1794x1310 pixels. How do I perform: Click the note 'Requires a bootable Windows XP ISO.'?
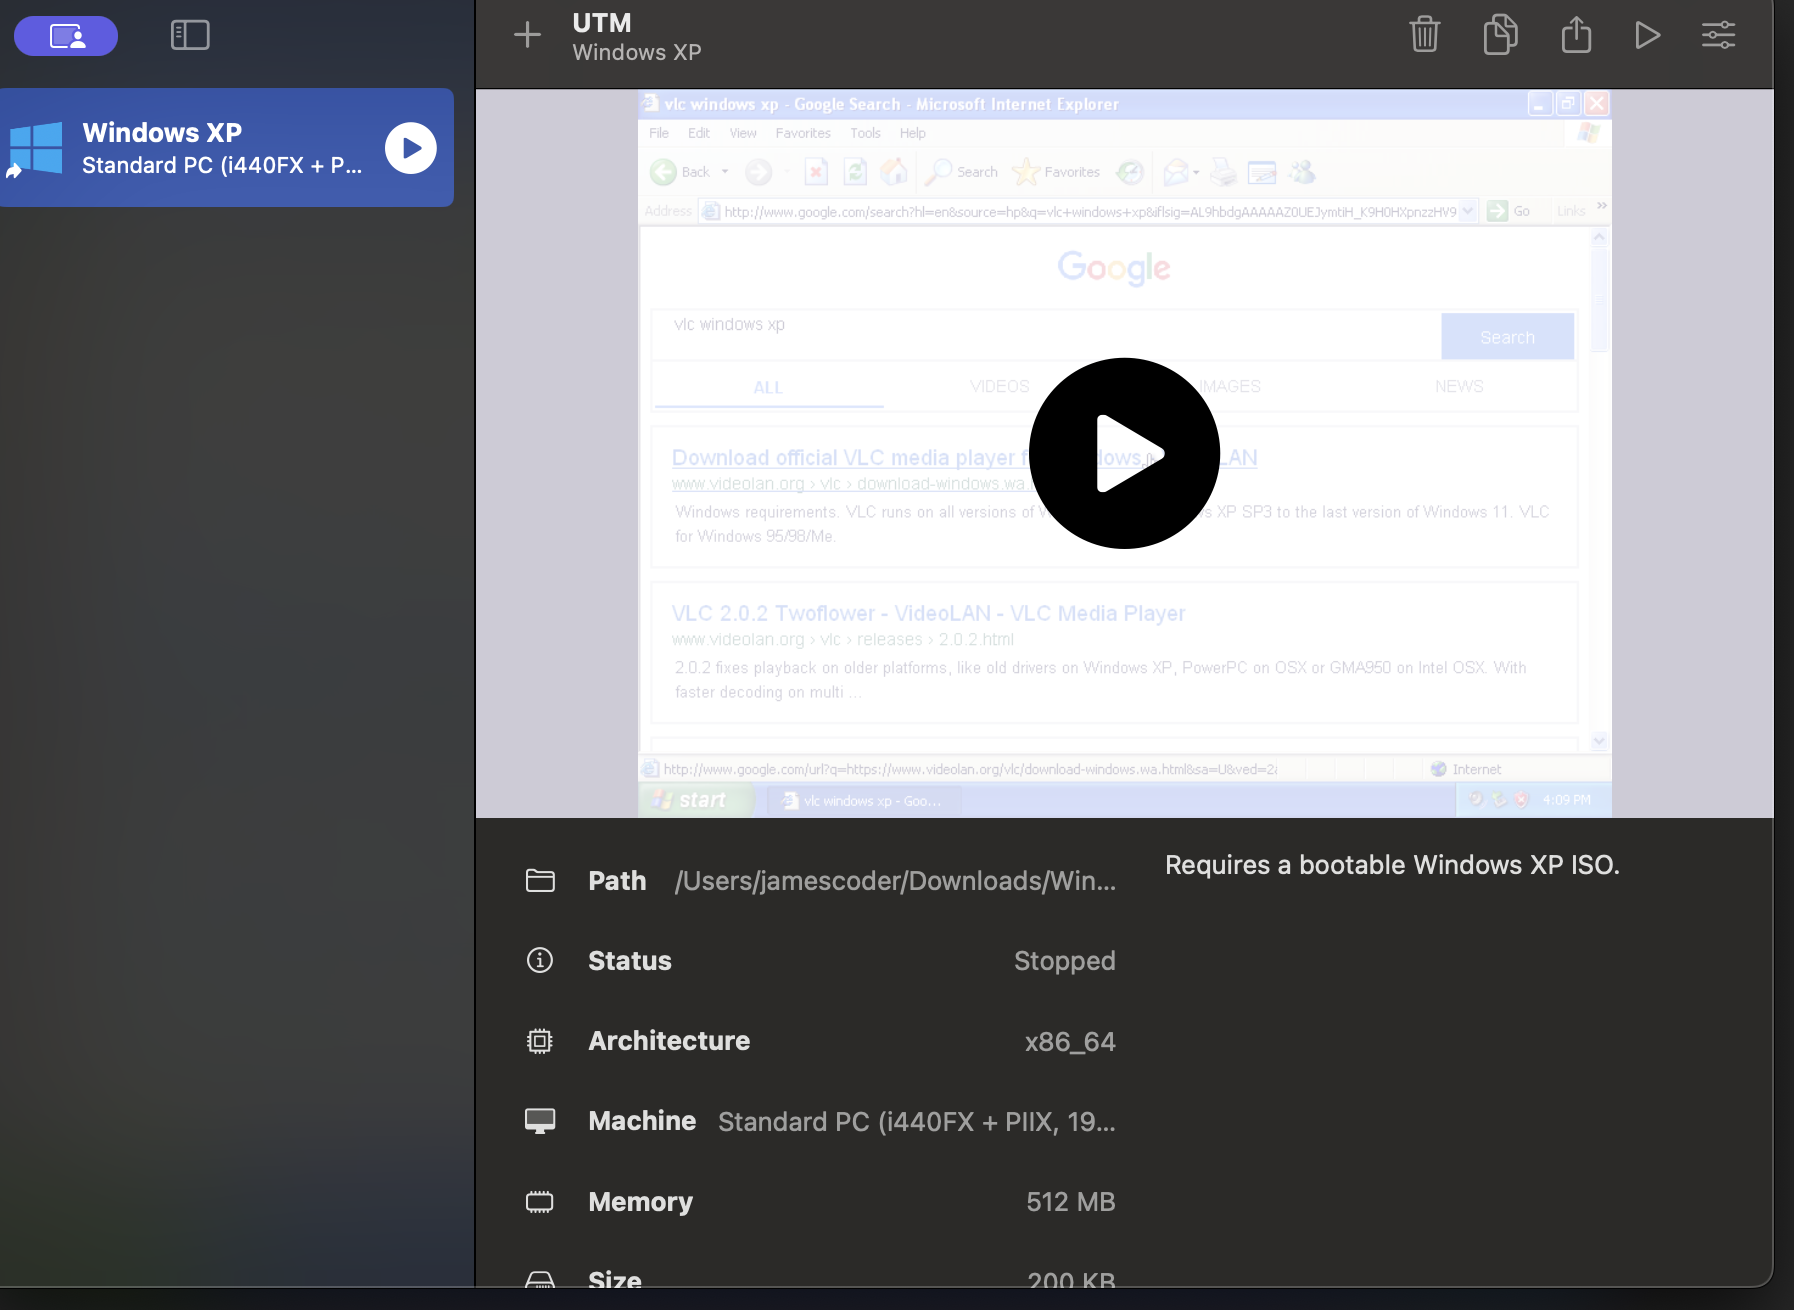pos(1392,865)
